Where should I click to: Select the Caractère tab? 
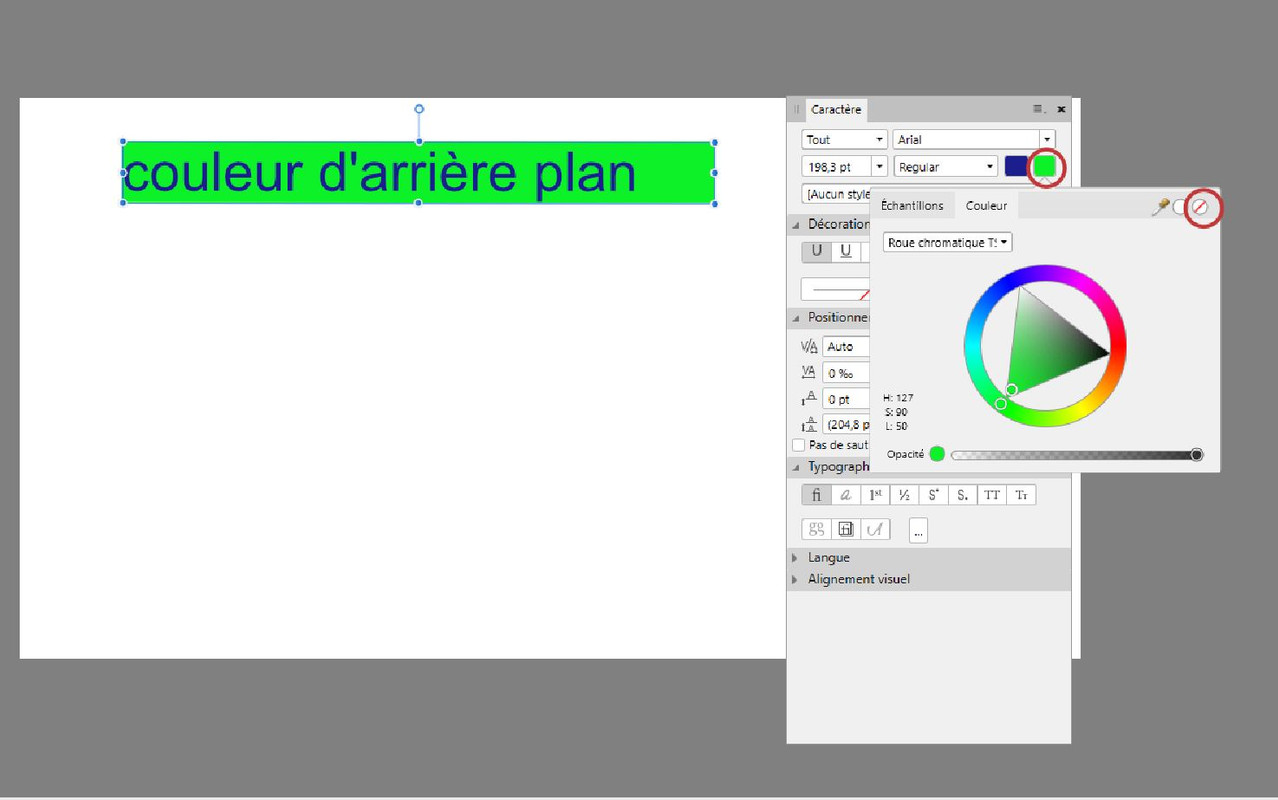[835, 109]
